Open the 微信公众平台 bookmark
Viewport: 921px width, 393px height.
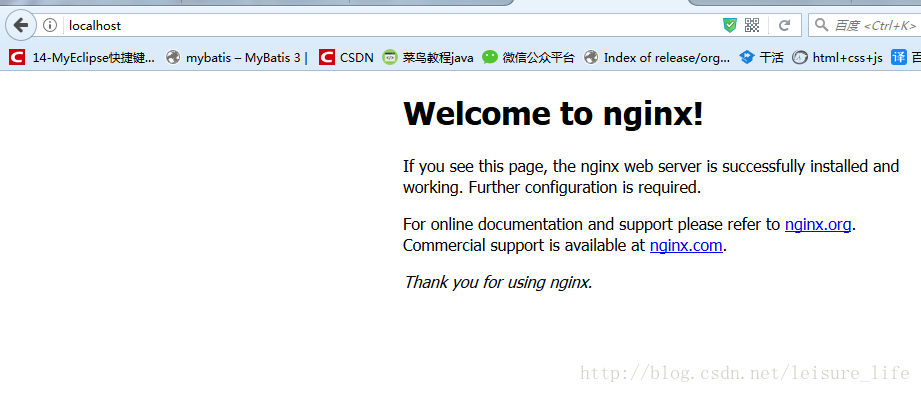[528, 58]
